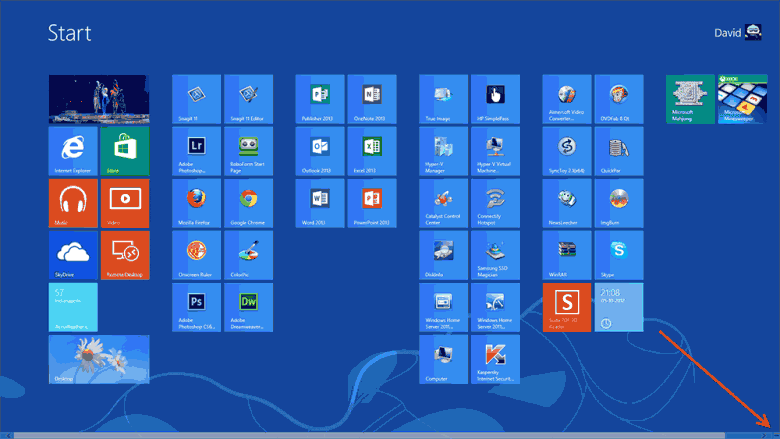This screenshot has width=780, height=439.
Task: Click the horizontal scrollbar thumb
Action: (x=369, y=436)
